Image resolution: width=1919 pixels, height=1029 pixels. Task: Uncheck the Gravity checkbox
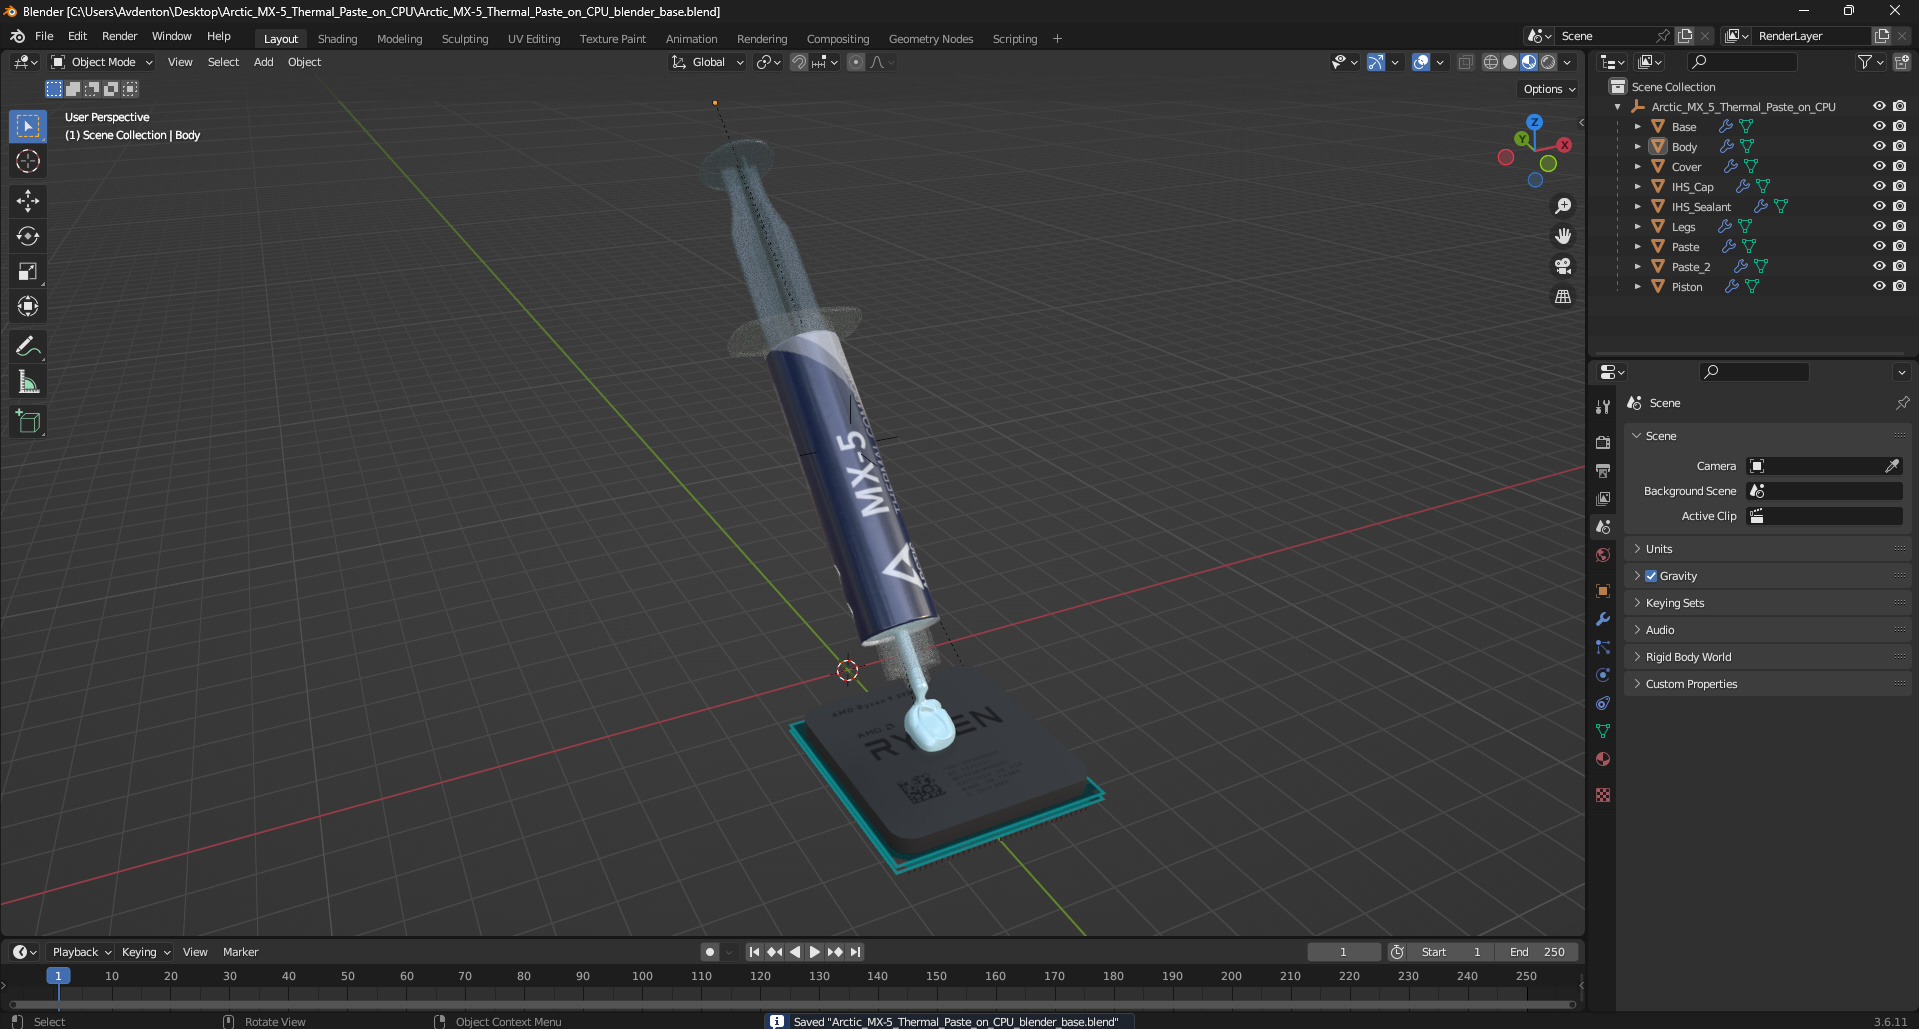pyautogui.click(x=1651, y=576)
